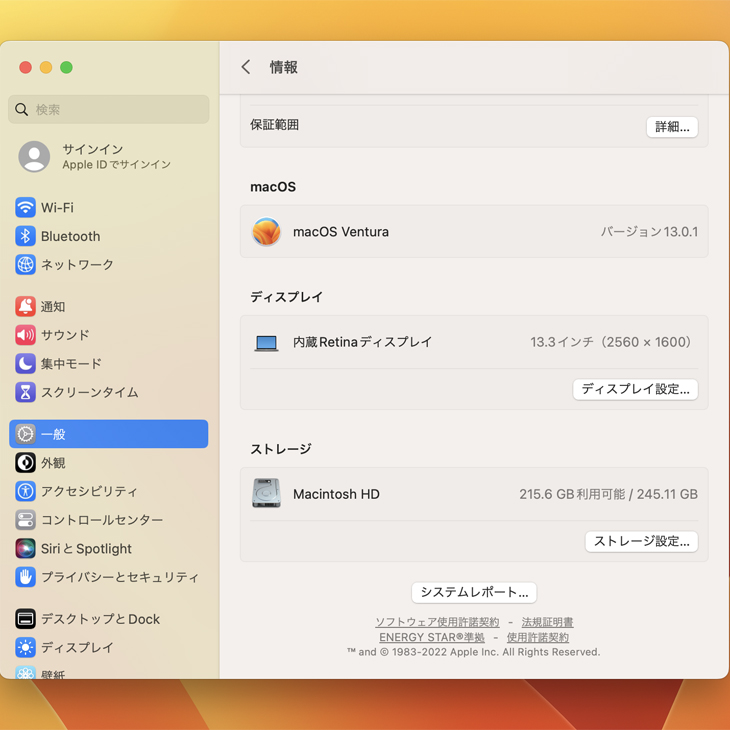The width and height of the screenshot is (730, 730).
Task: Open プライバシーとセキュリティ hand icon
Action: (x=25, y=577)
